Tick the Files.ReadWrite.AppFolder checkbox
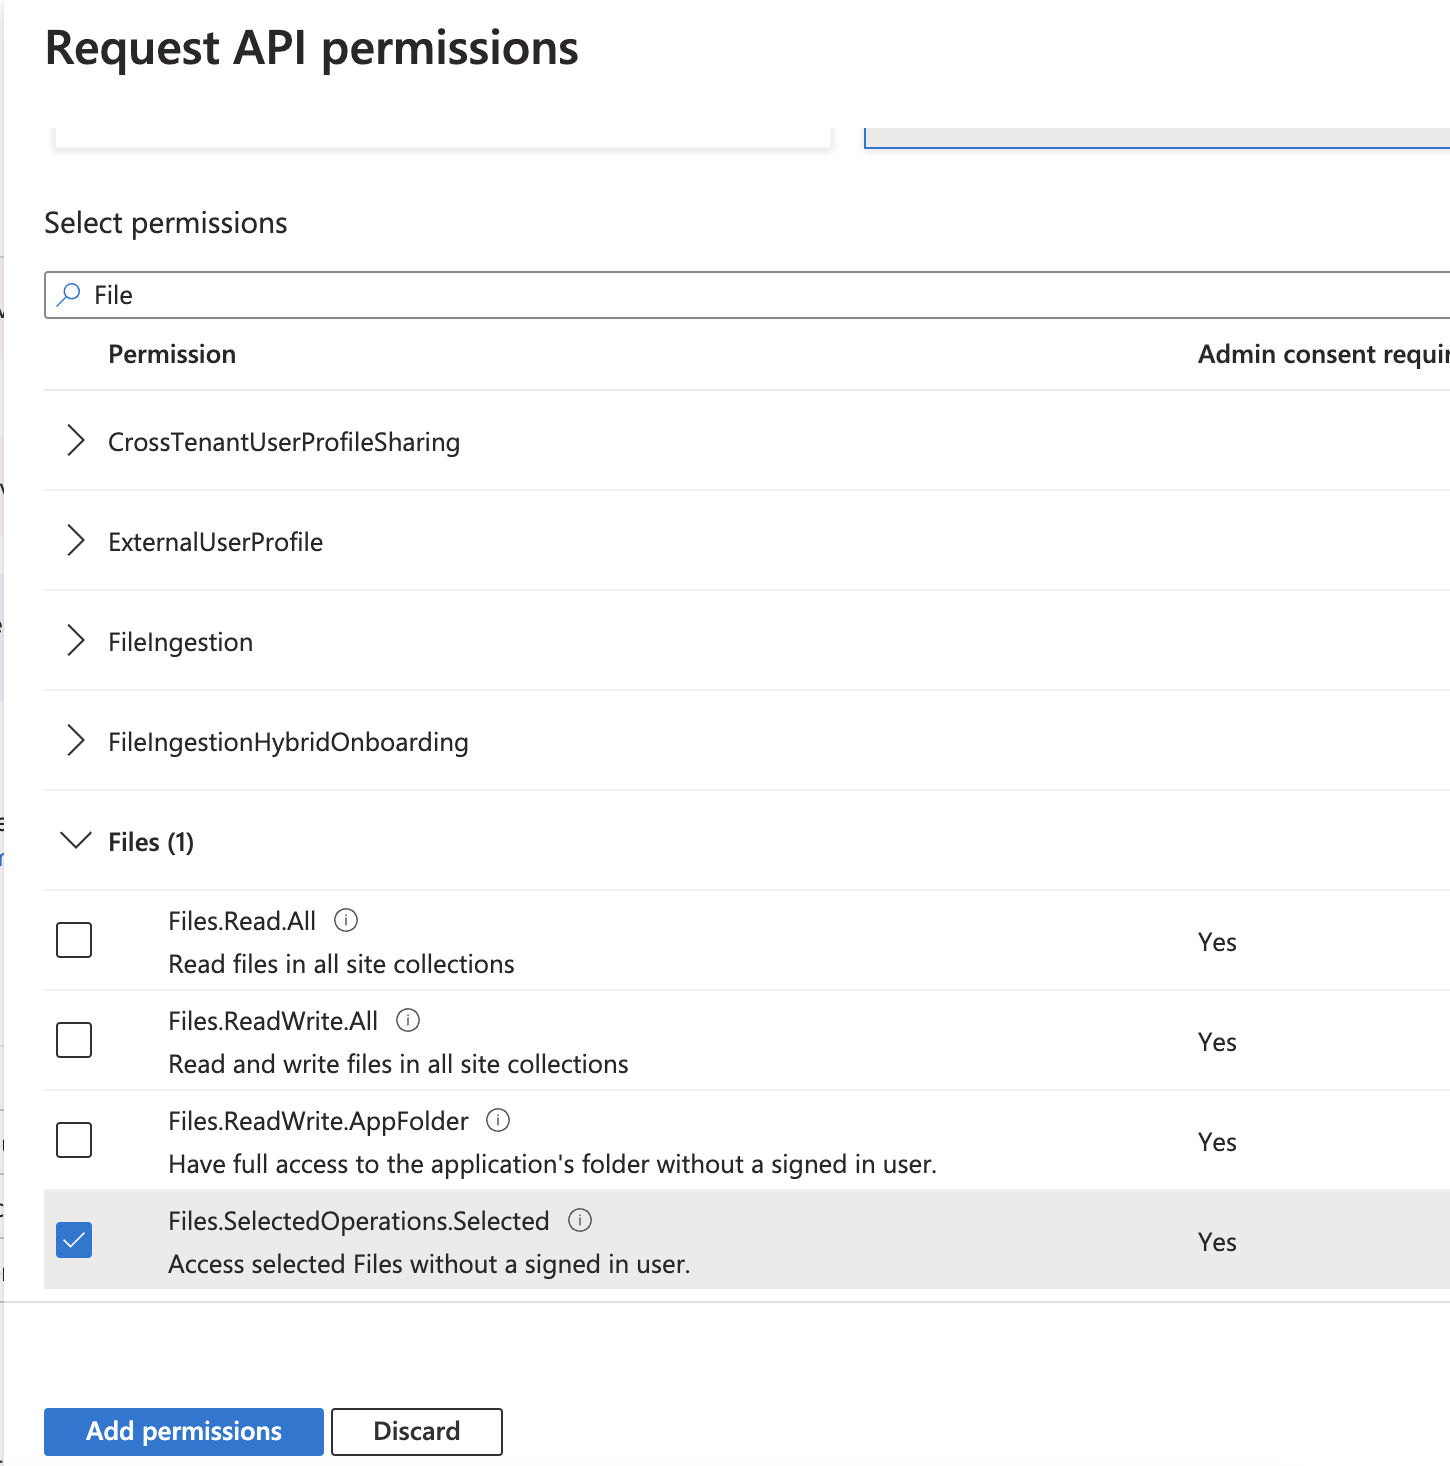 point(74,1140)
